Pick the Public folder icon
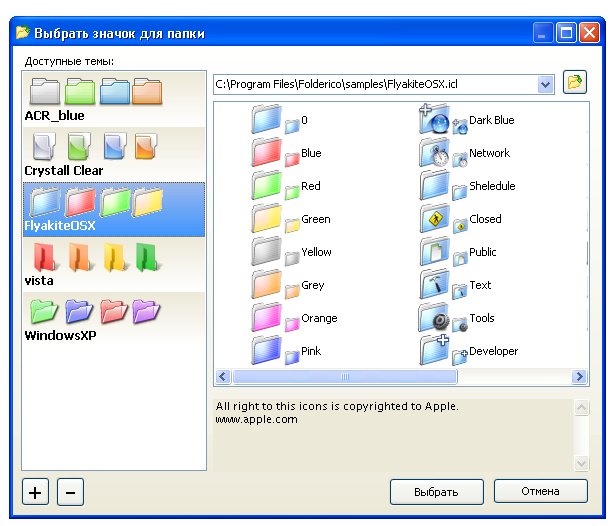 (434, 251)
